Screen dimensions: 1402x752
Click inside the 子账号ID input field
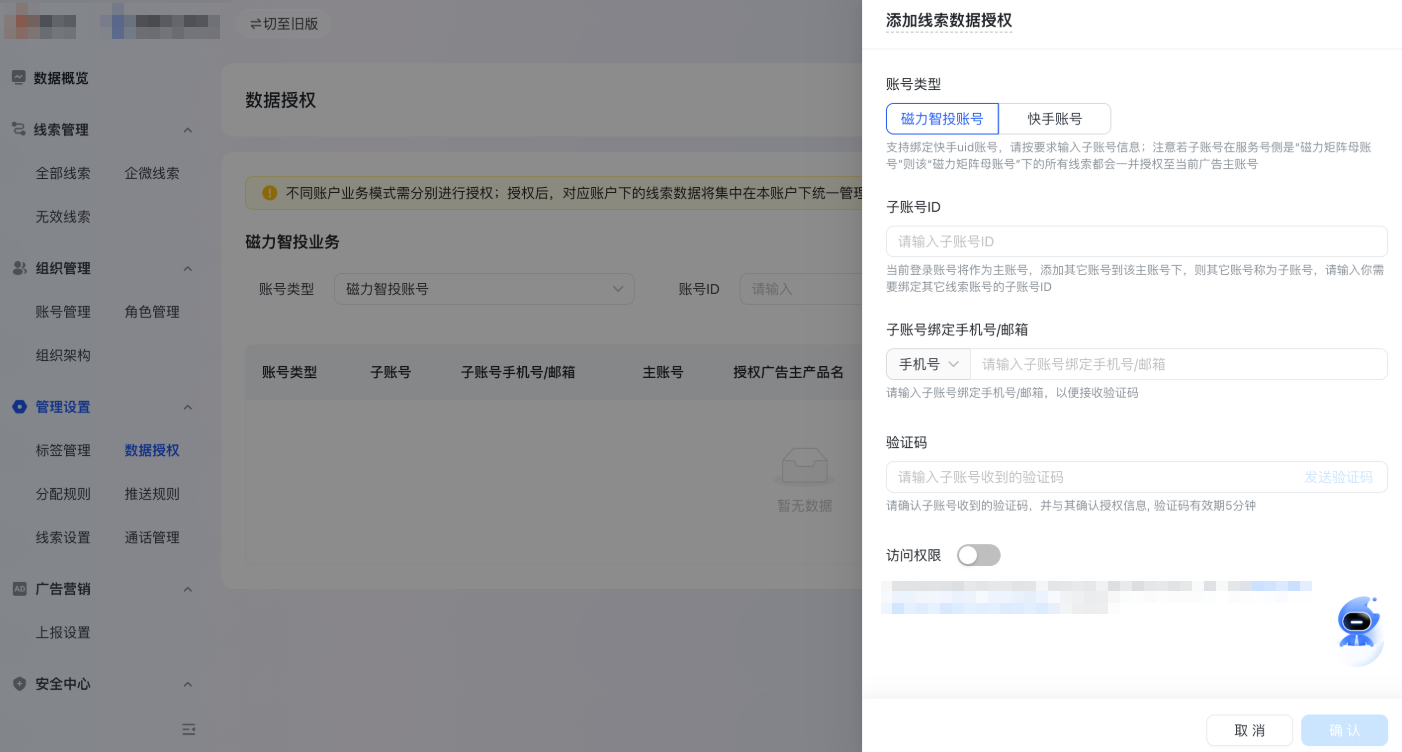tap(1136, 241)
